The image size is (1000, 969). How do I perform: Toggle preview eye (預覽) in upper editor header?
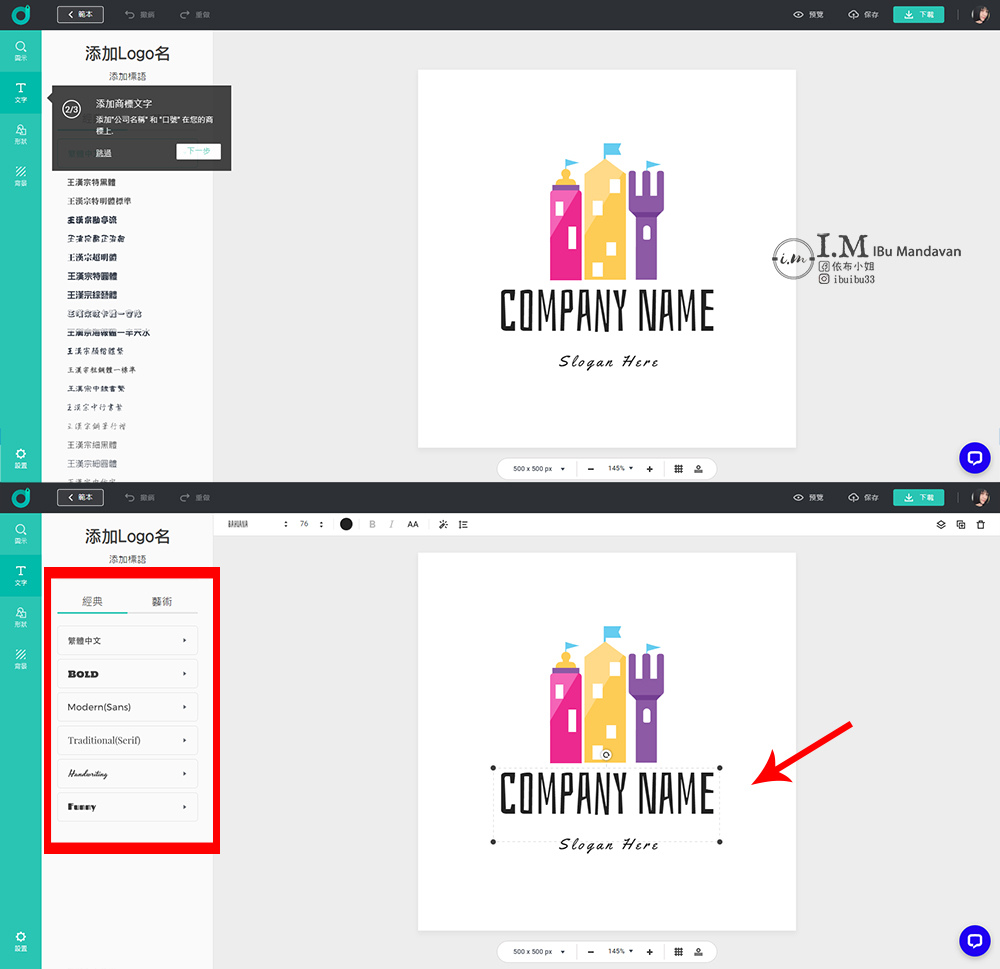[x=807, y=14]
